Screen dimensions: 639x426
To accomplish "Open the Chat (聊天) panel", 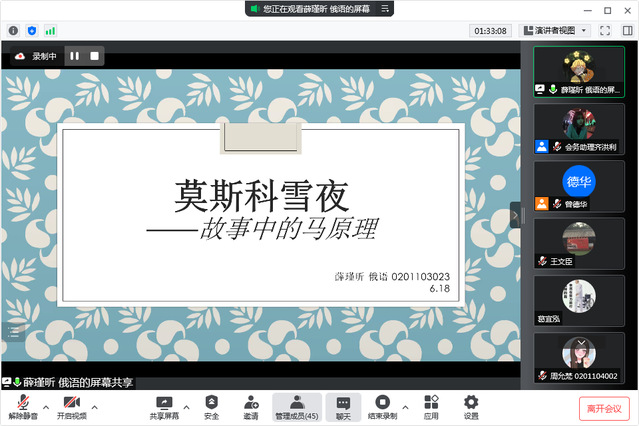I will point(343,406).
